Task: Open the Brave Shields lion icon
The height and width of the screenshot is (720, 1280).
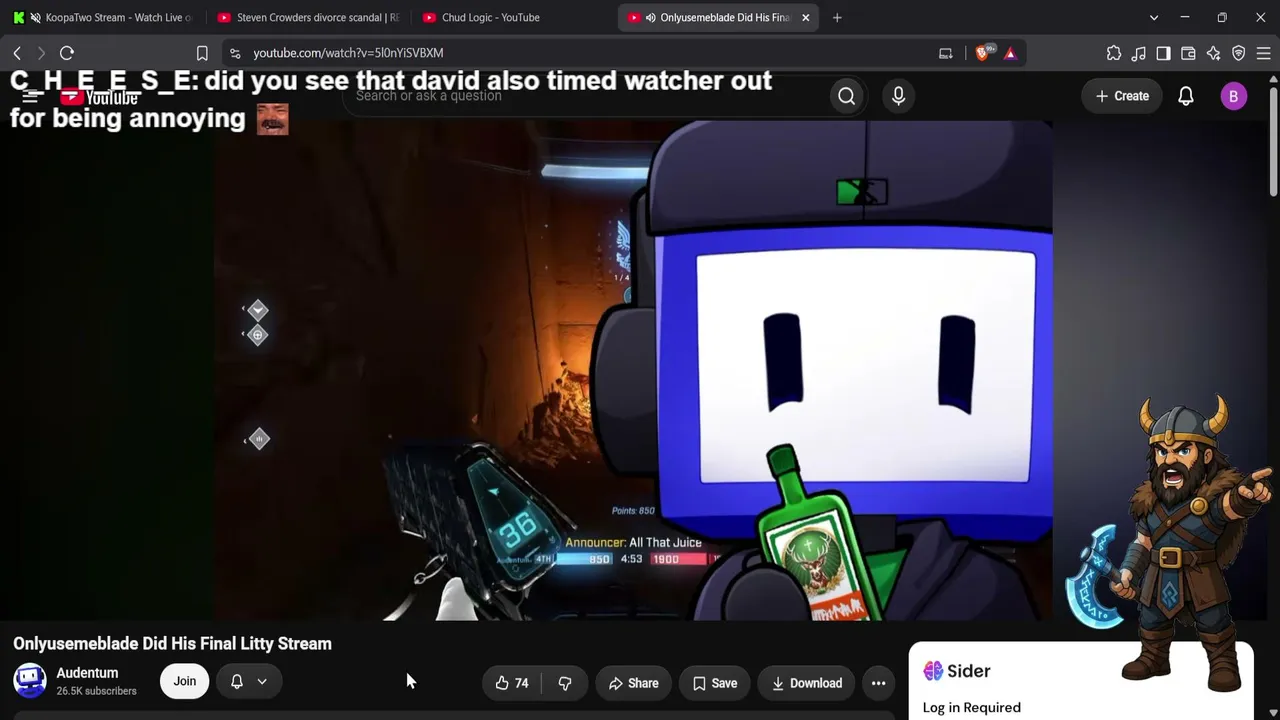Action: 982,53
